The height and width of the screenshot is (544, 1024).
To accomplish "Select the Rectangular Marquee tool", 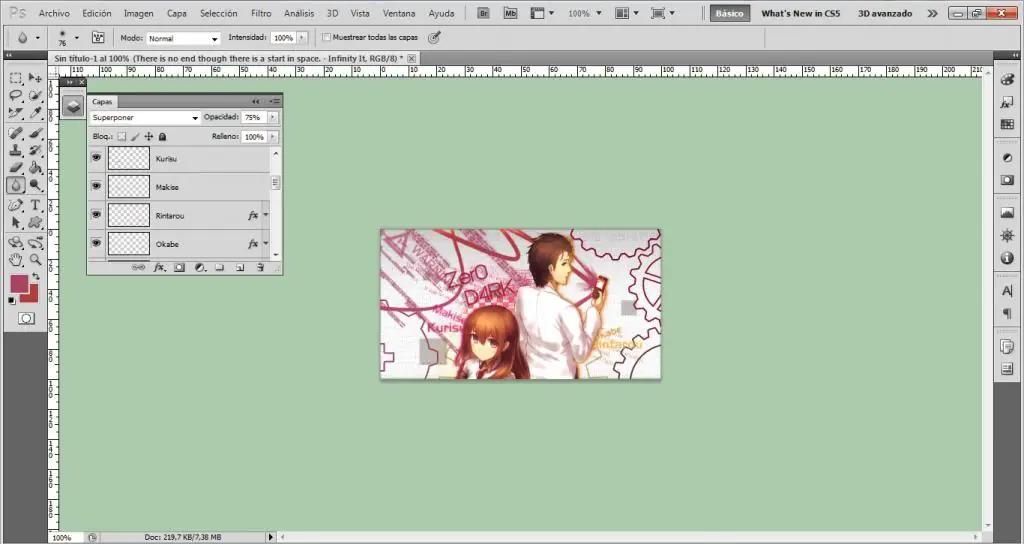I will click(x=16, y=78).
